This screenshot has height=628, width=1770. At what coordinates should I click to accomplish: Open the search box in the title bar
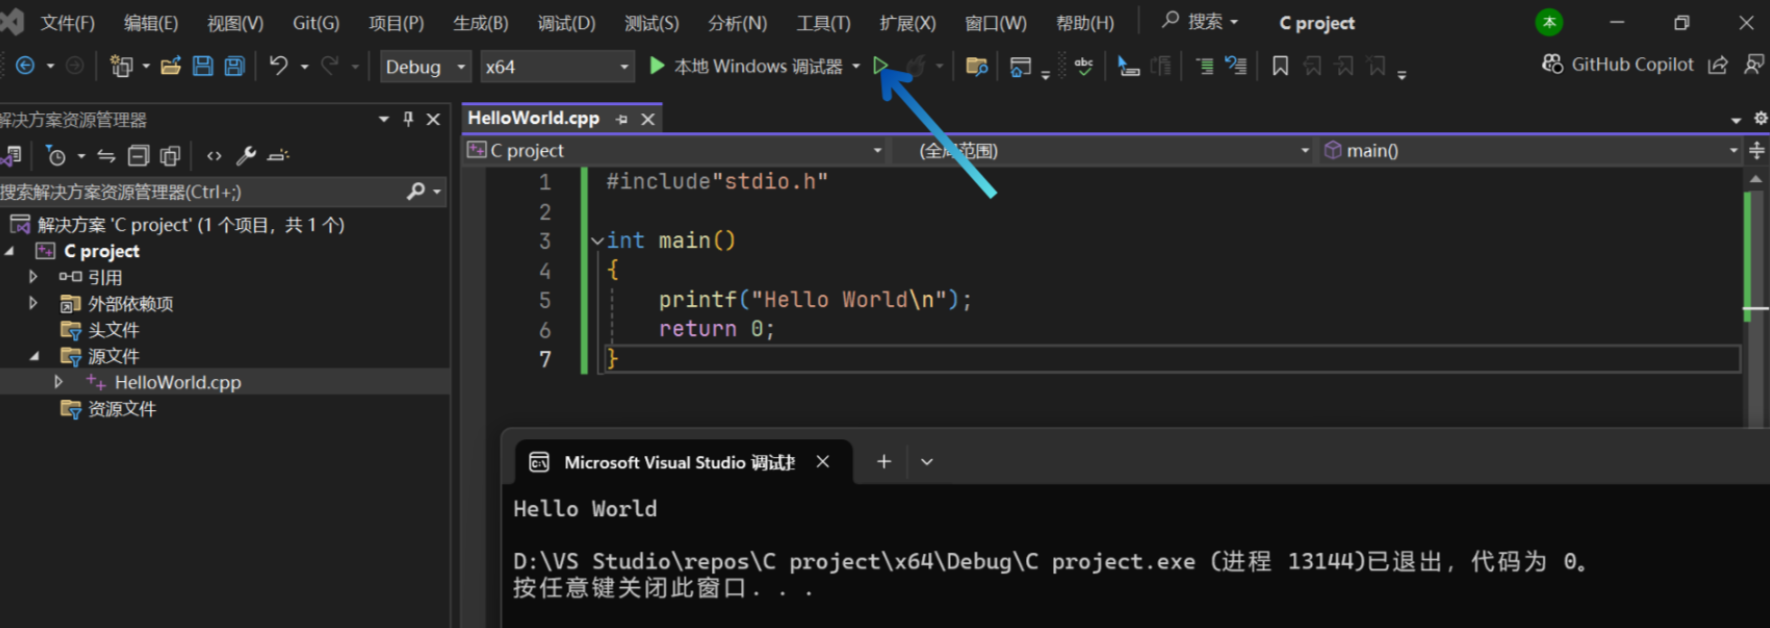(x=1200, y=21)
